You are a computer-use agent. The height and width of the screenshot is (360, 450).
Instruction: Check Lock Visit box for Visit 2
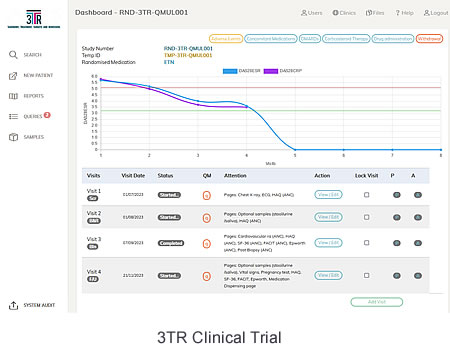pyautogui.click(x=367, y=217)
